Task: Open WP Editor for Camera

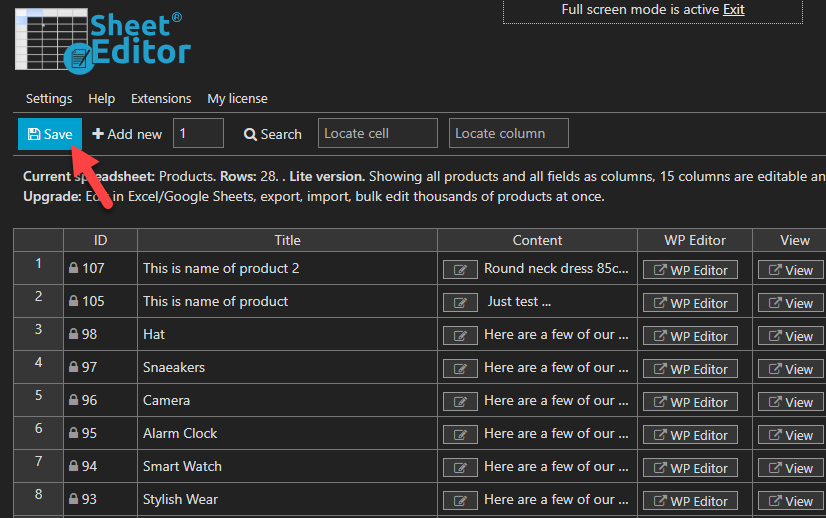Action: pos(690,402)
